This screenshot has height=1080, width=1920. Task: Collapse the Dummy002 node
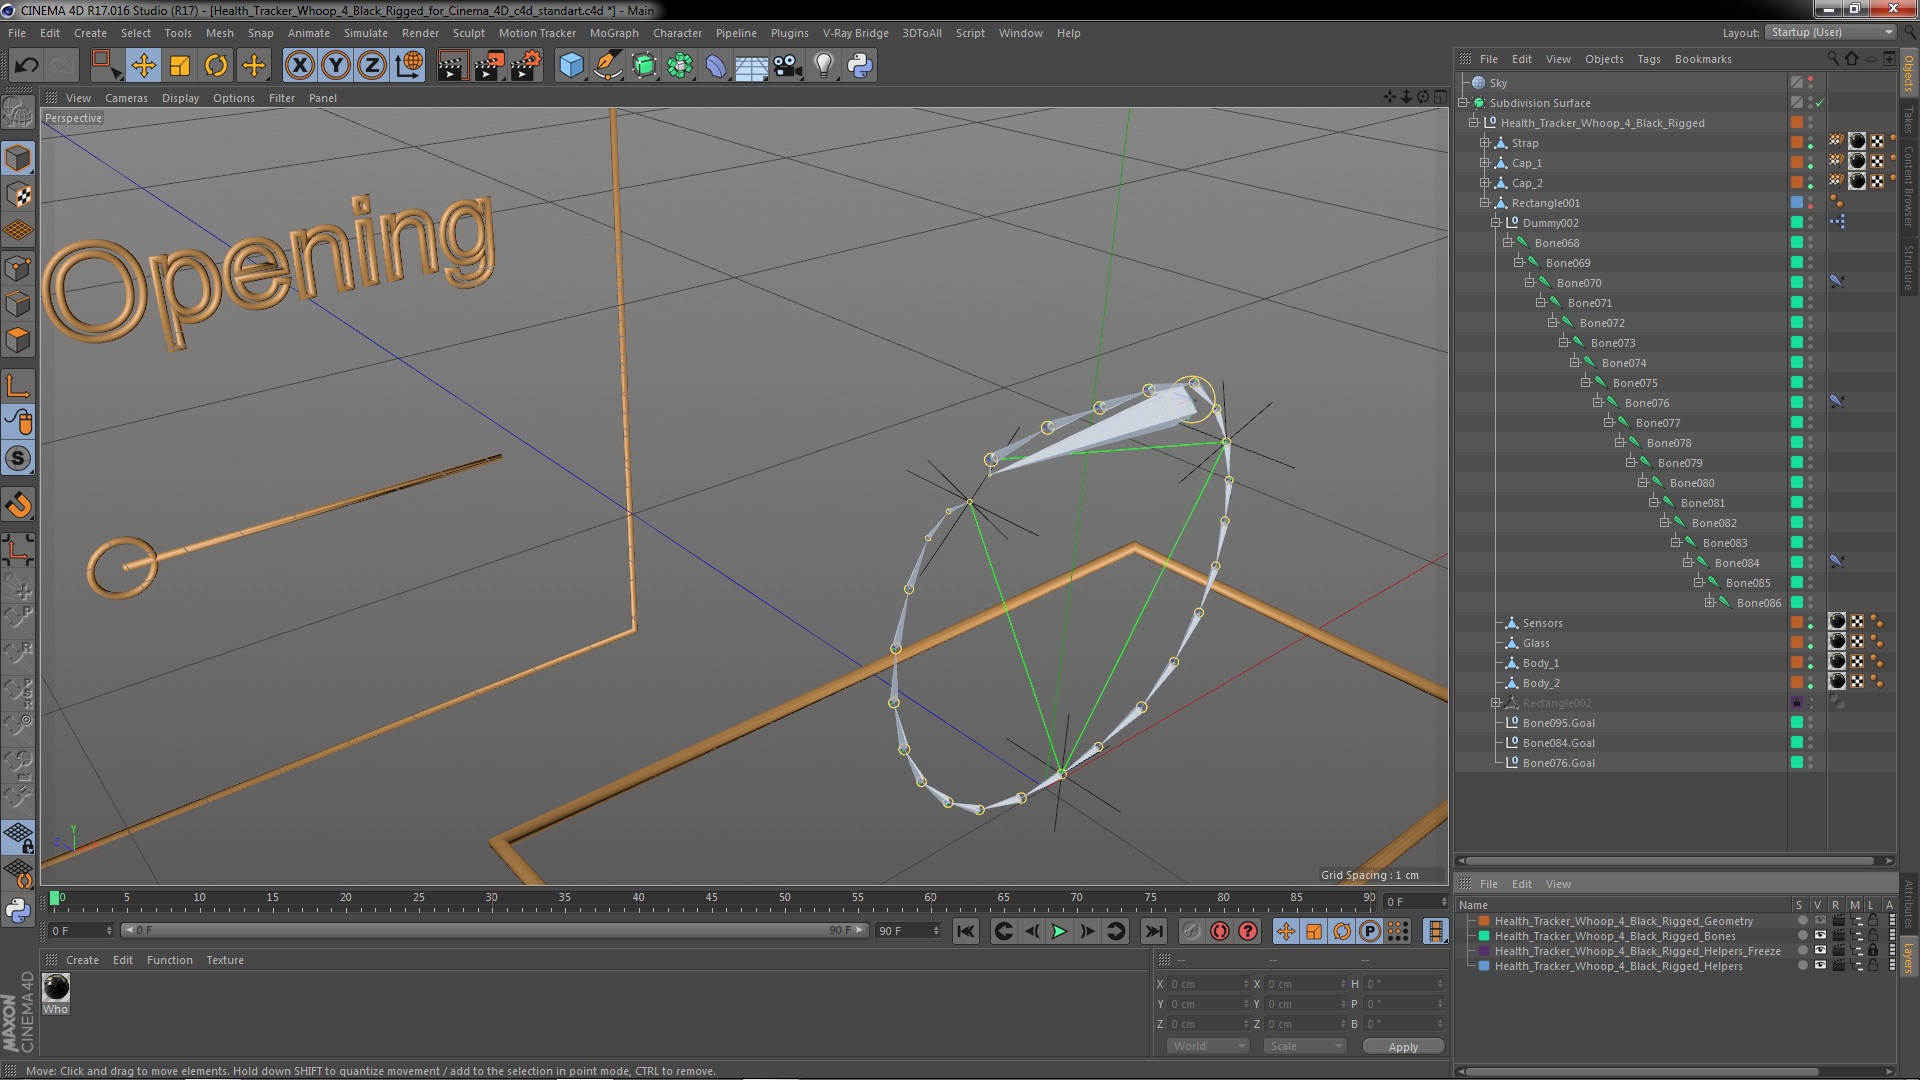(1496, 223)
